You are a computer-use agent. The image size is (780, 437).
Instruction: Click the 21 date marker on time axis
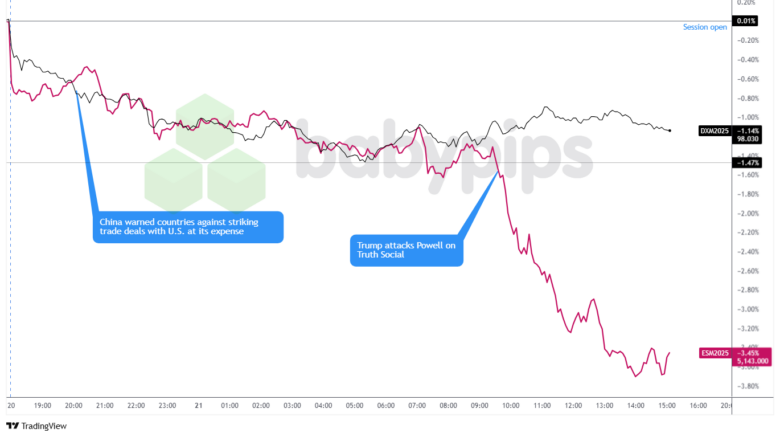[x=198, y=406]
